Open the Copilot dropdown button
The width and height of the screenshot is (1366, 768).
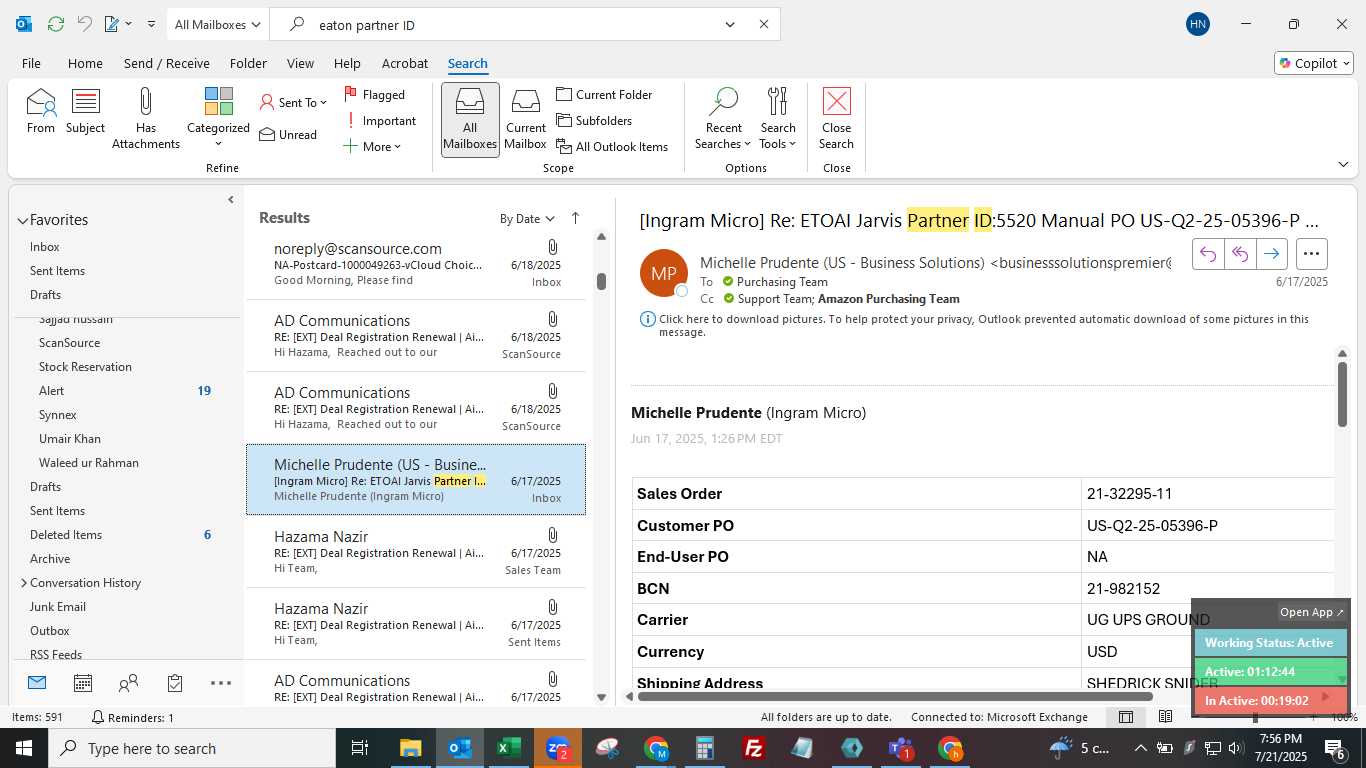click(x=1314, y=63)
